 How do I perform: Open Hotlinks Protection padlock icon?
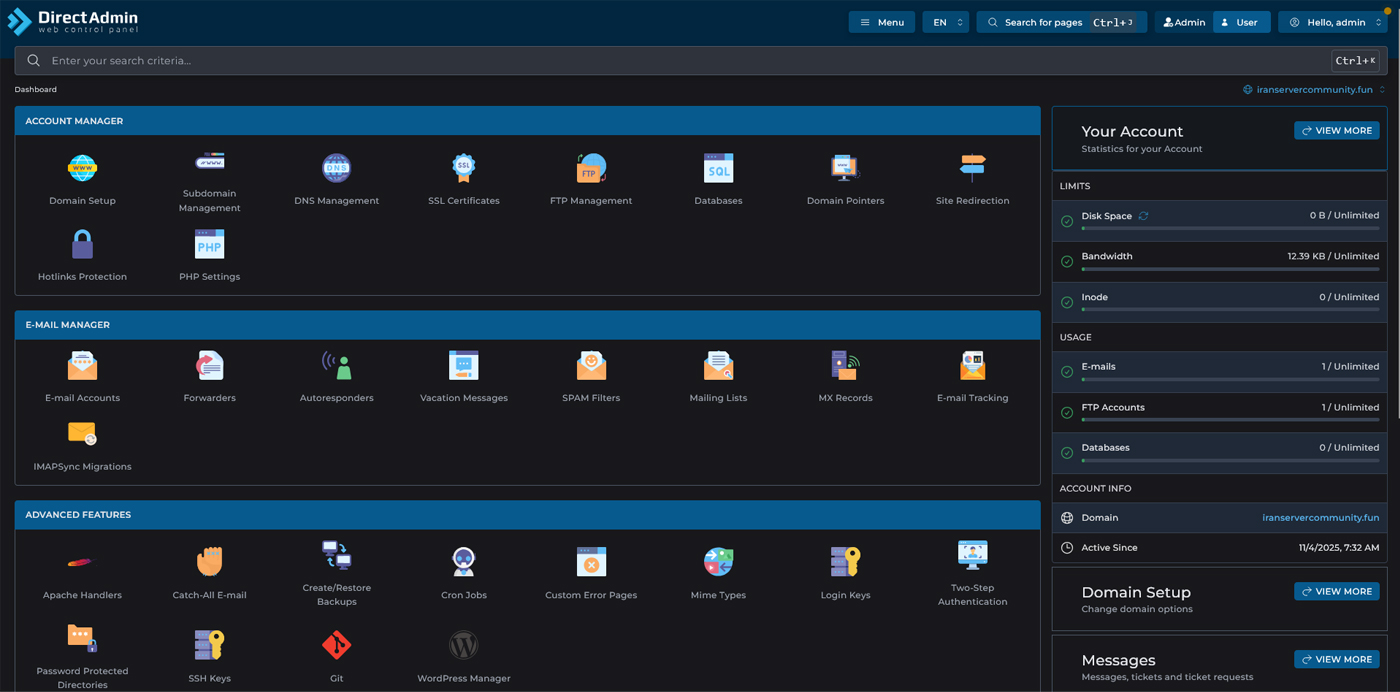[82, 245]
